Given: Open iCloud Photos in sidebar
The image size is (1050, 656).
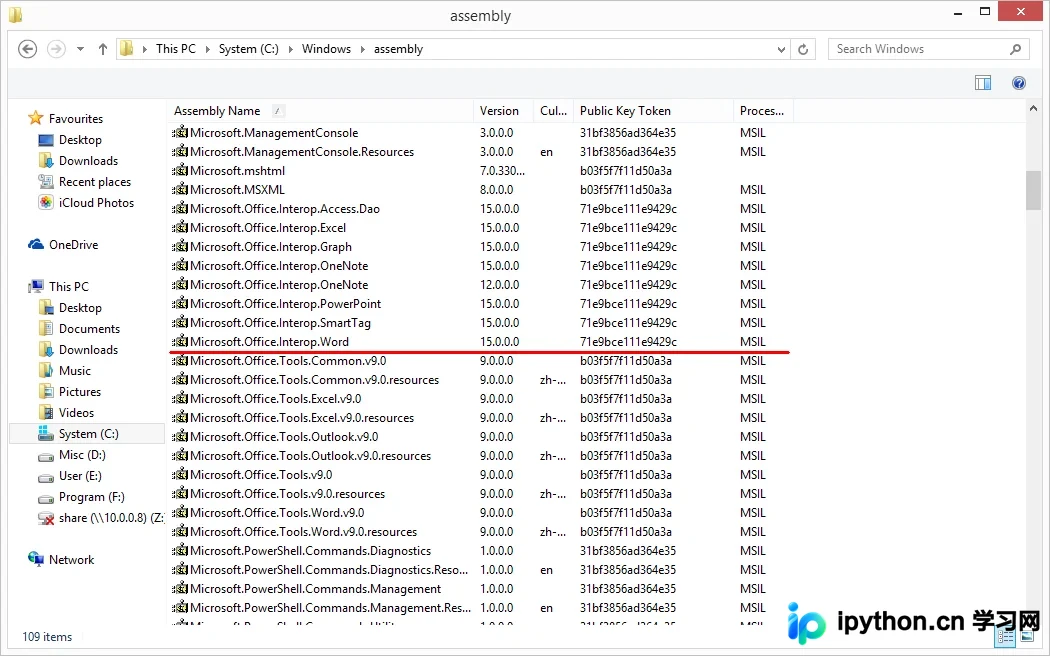Looking at the screenshot, I should pos(96,203).
